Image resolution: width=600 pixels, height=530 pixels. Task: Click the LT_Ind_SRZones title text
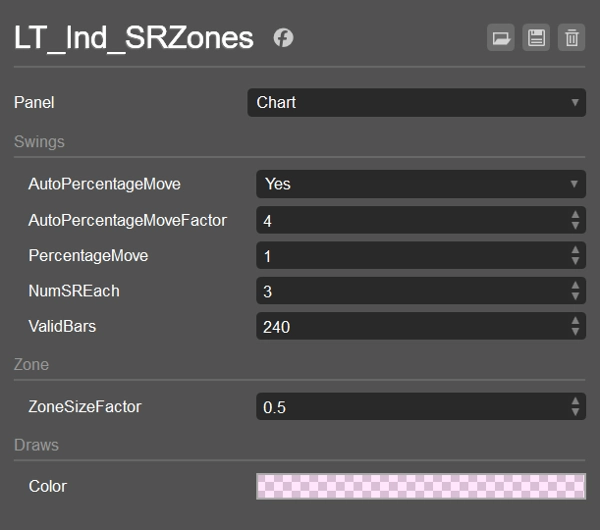point(134,38)
